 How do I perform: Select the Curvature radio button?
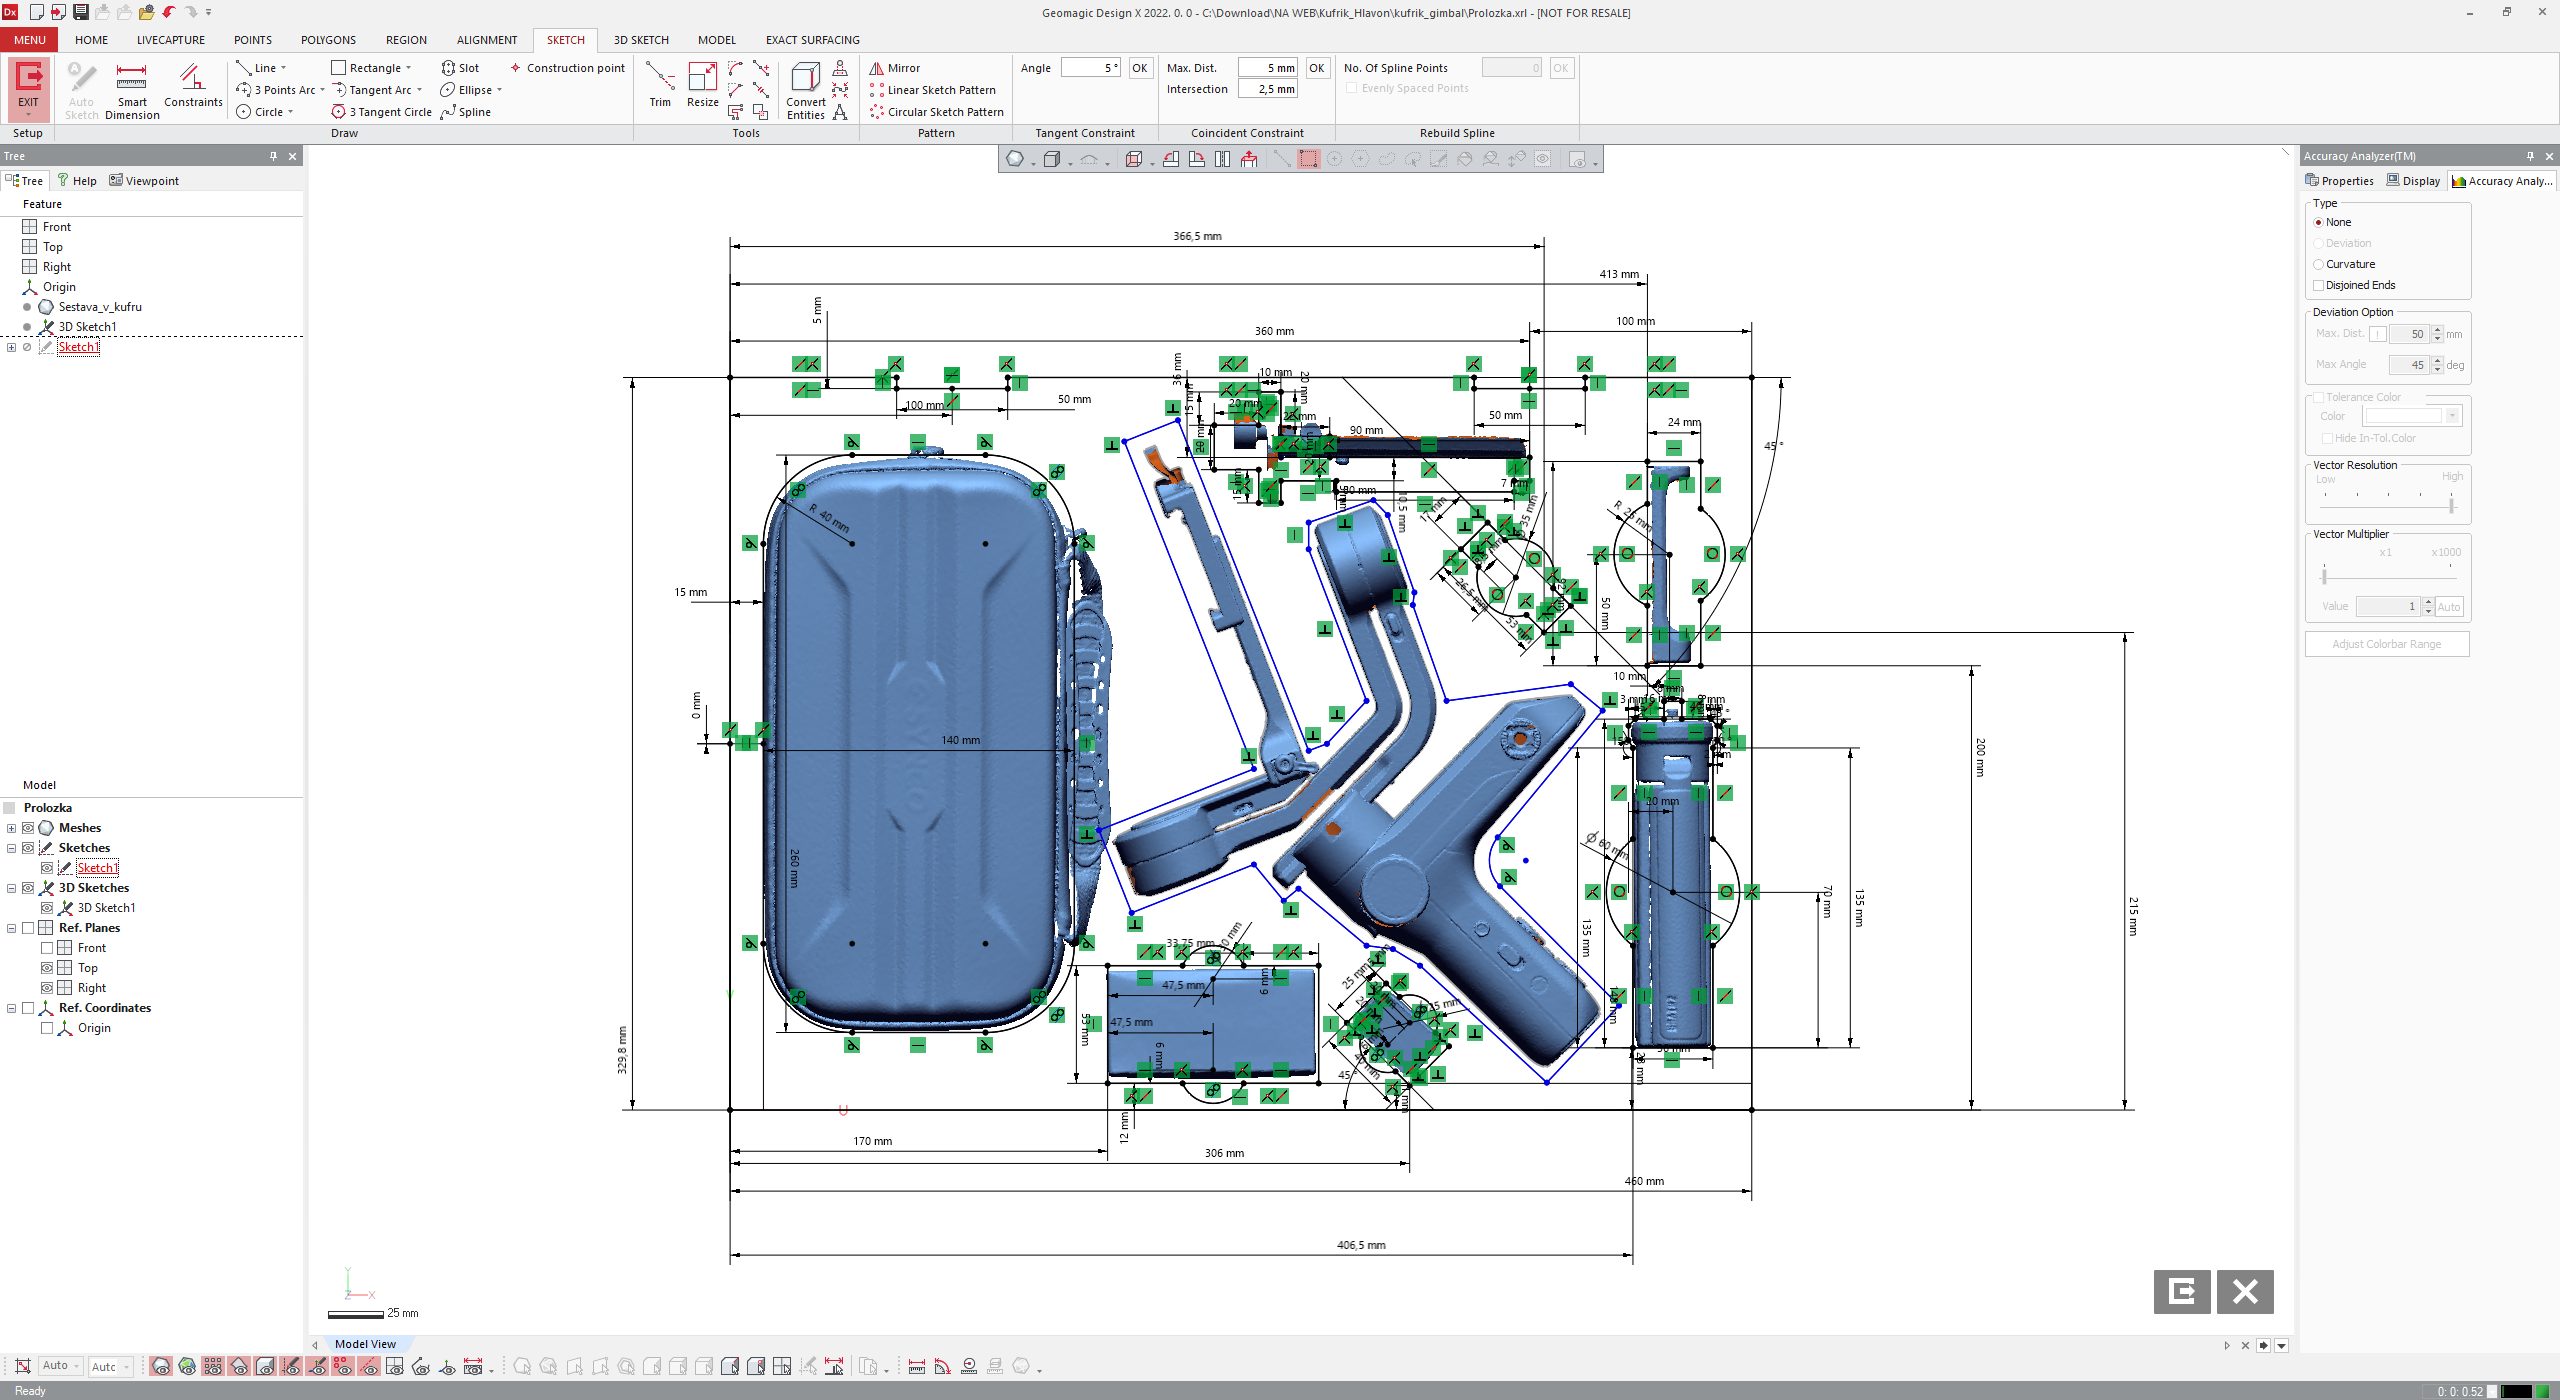click(x=2318, y=264)
